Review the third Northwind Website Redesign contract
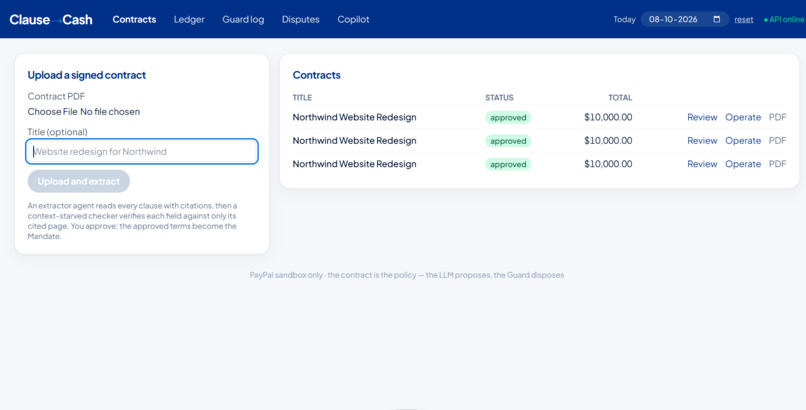The height and width of the screenshot is (410, 806). [702, 164]
